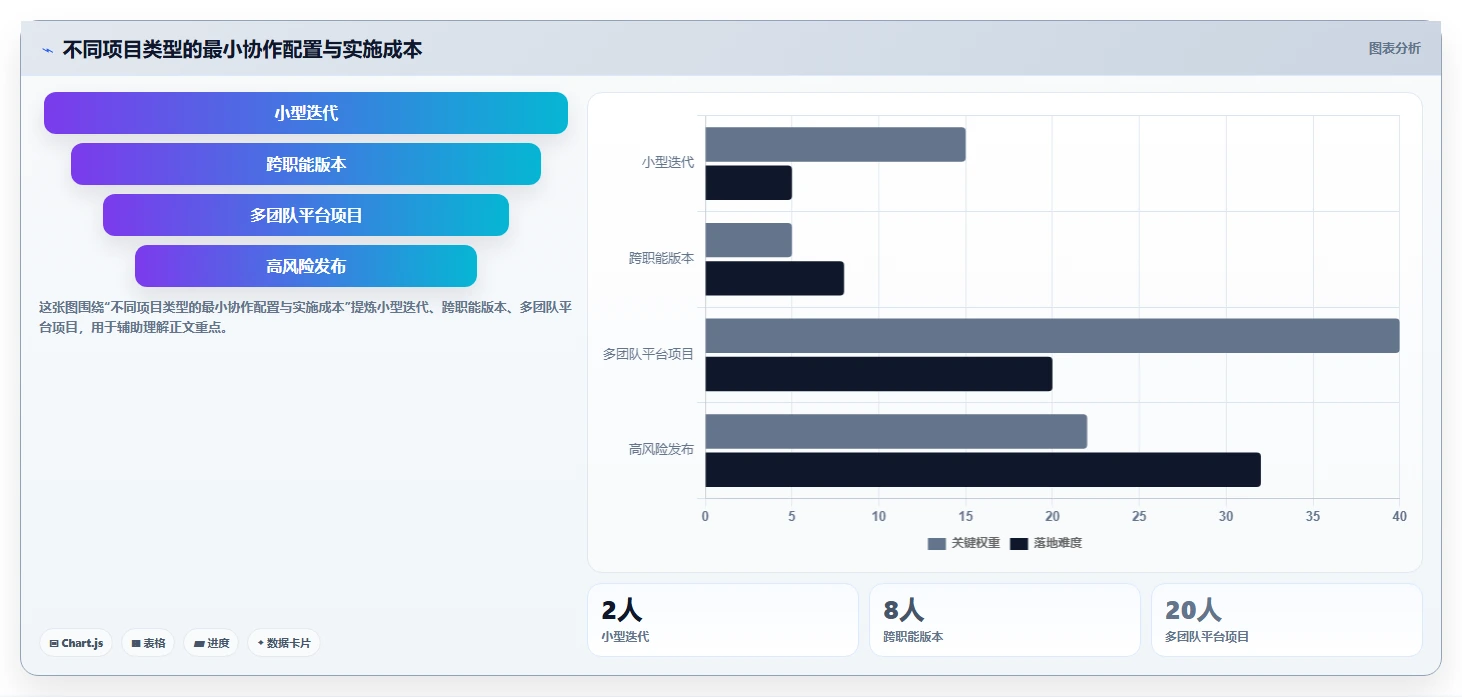Click the Chart.js tag chip
Viewport: 1462px width, 697px height.
click(76, 643)
